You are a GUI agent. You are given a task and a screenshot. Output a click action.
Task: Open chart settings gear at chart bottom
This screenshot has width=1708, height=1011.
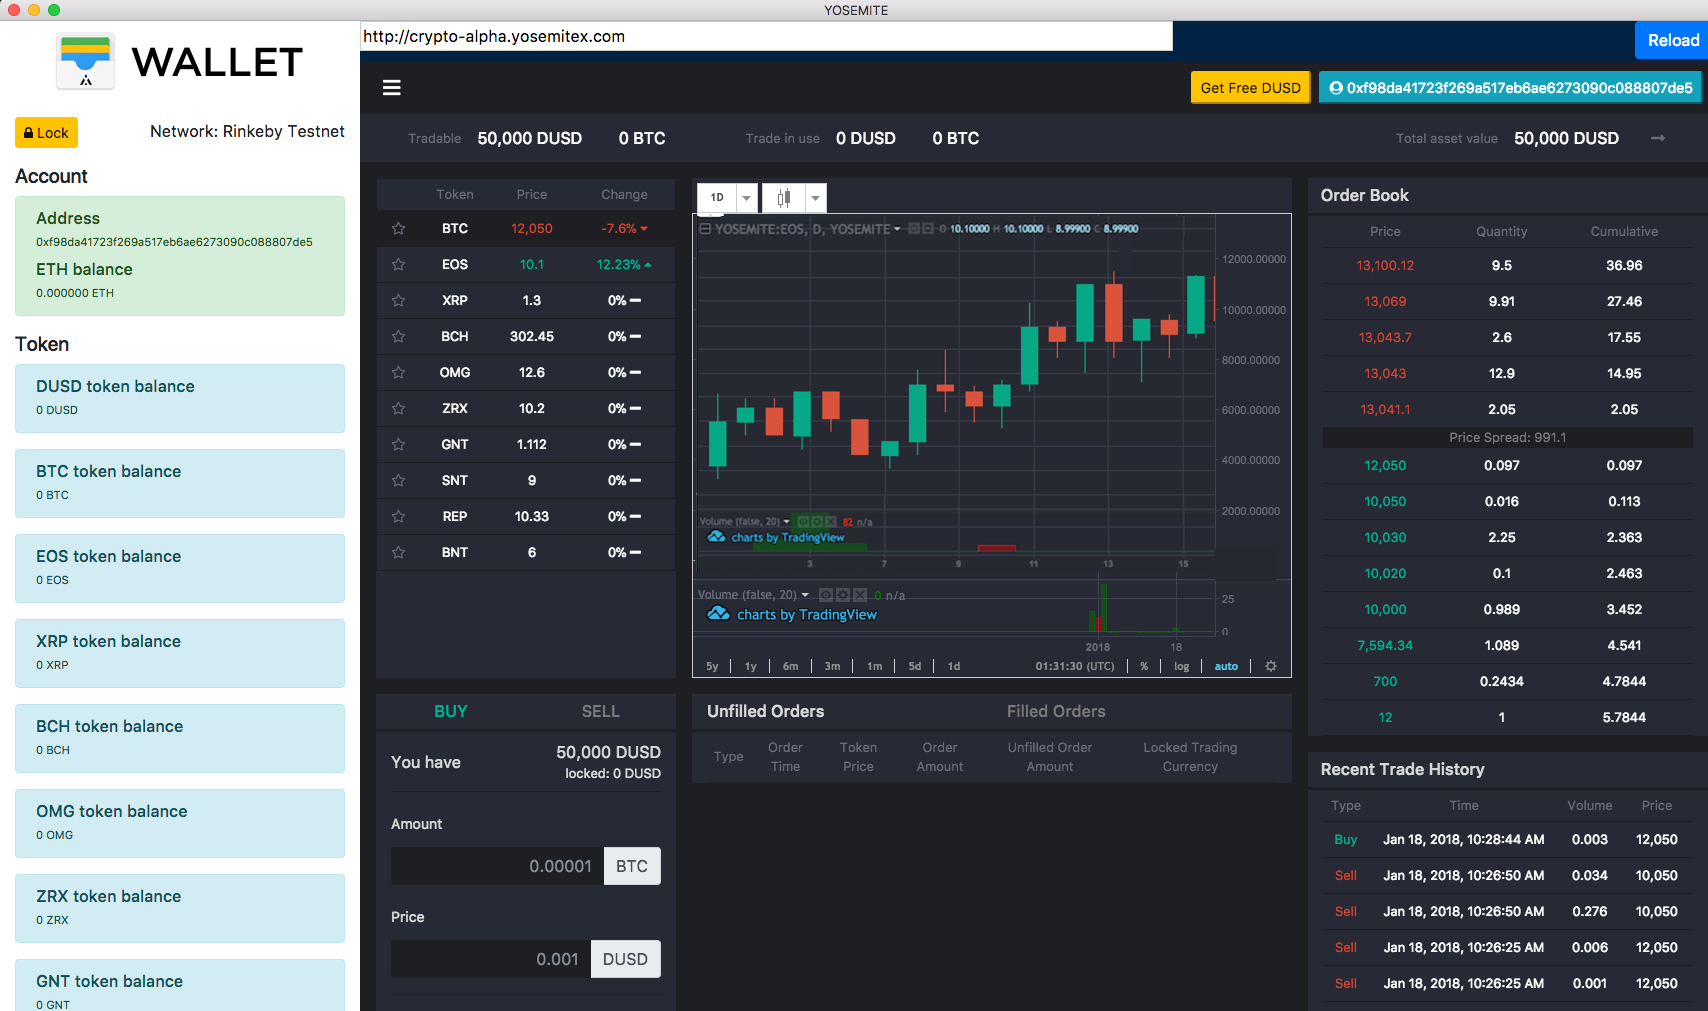[x=1271, y=666]
